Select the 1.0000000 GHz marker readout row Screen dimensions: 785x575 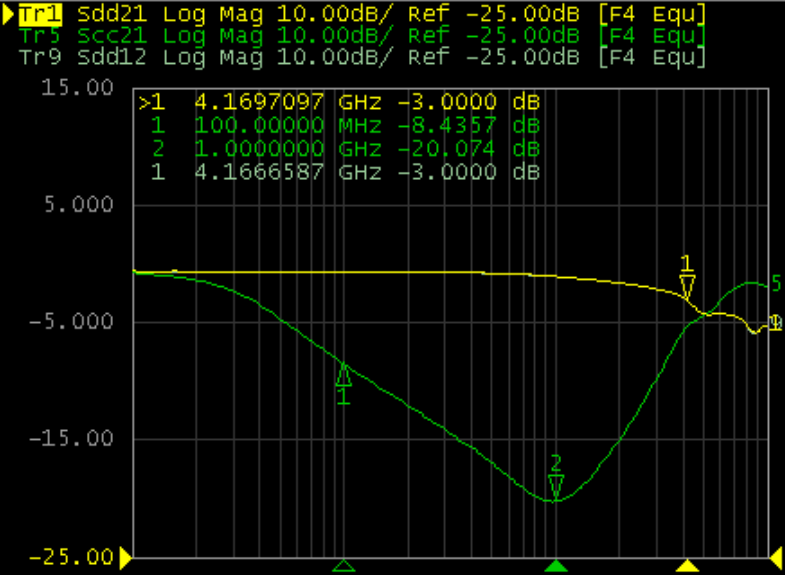tap(340, 149)
